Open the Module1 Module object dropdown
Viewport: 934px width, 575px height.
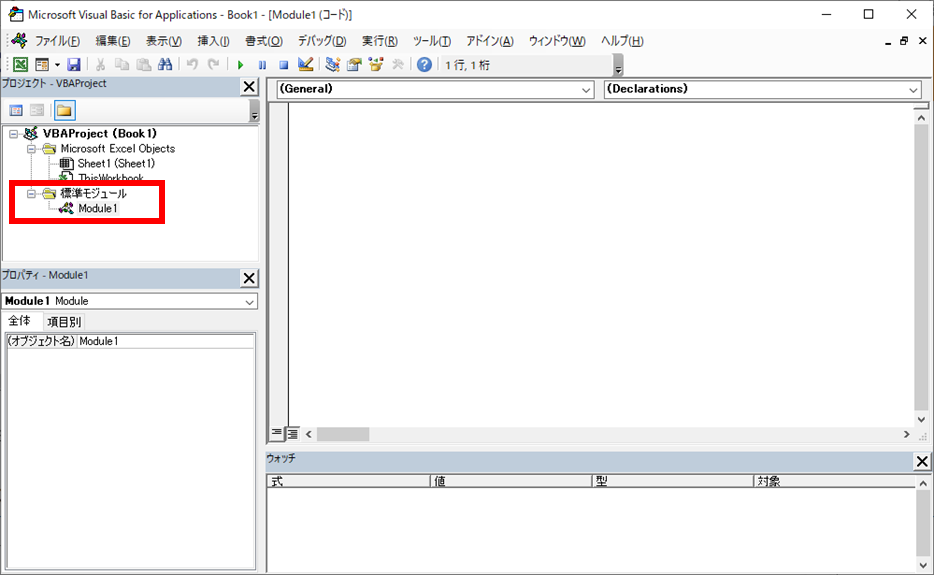[250, 302]
